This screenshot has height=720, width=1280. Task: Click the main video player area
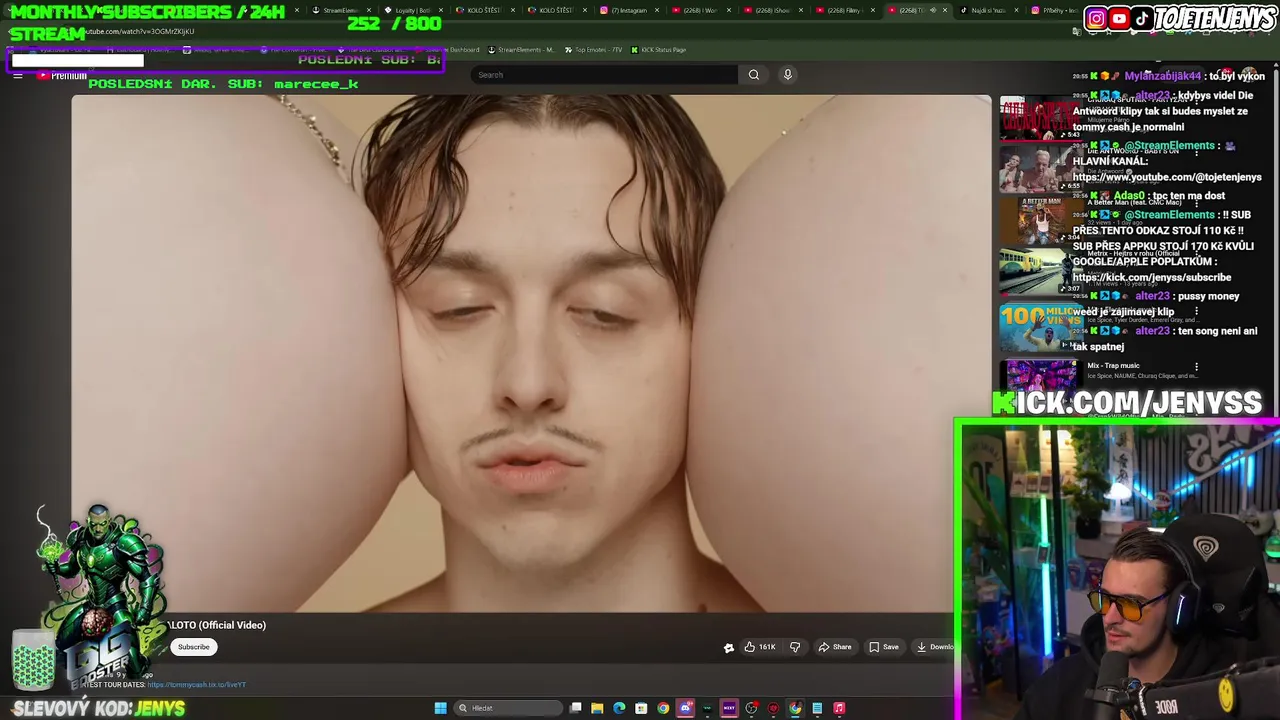click(x=531, y=354)
